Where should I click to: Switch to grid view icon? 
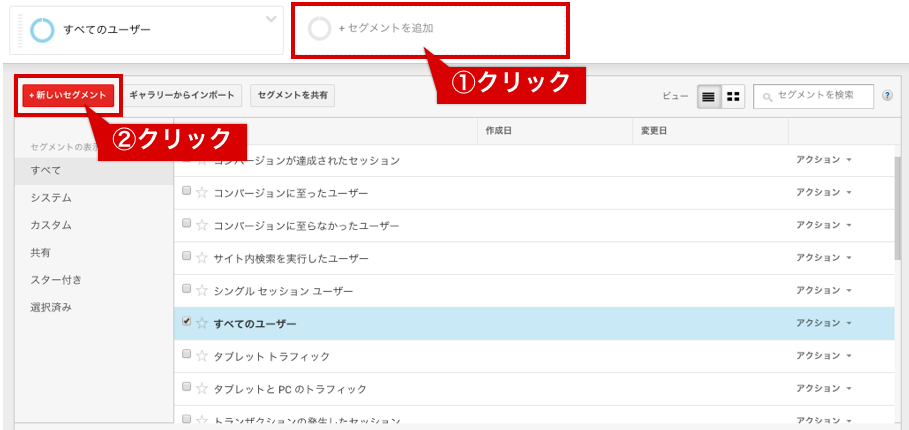tap(734, 96)
